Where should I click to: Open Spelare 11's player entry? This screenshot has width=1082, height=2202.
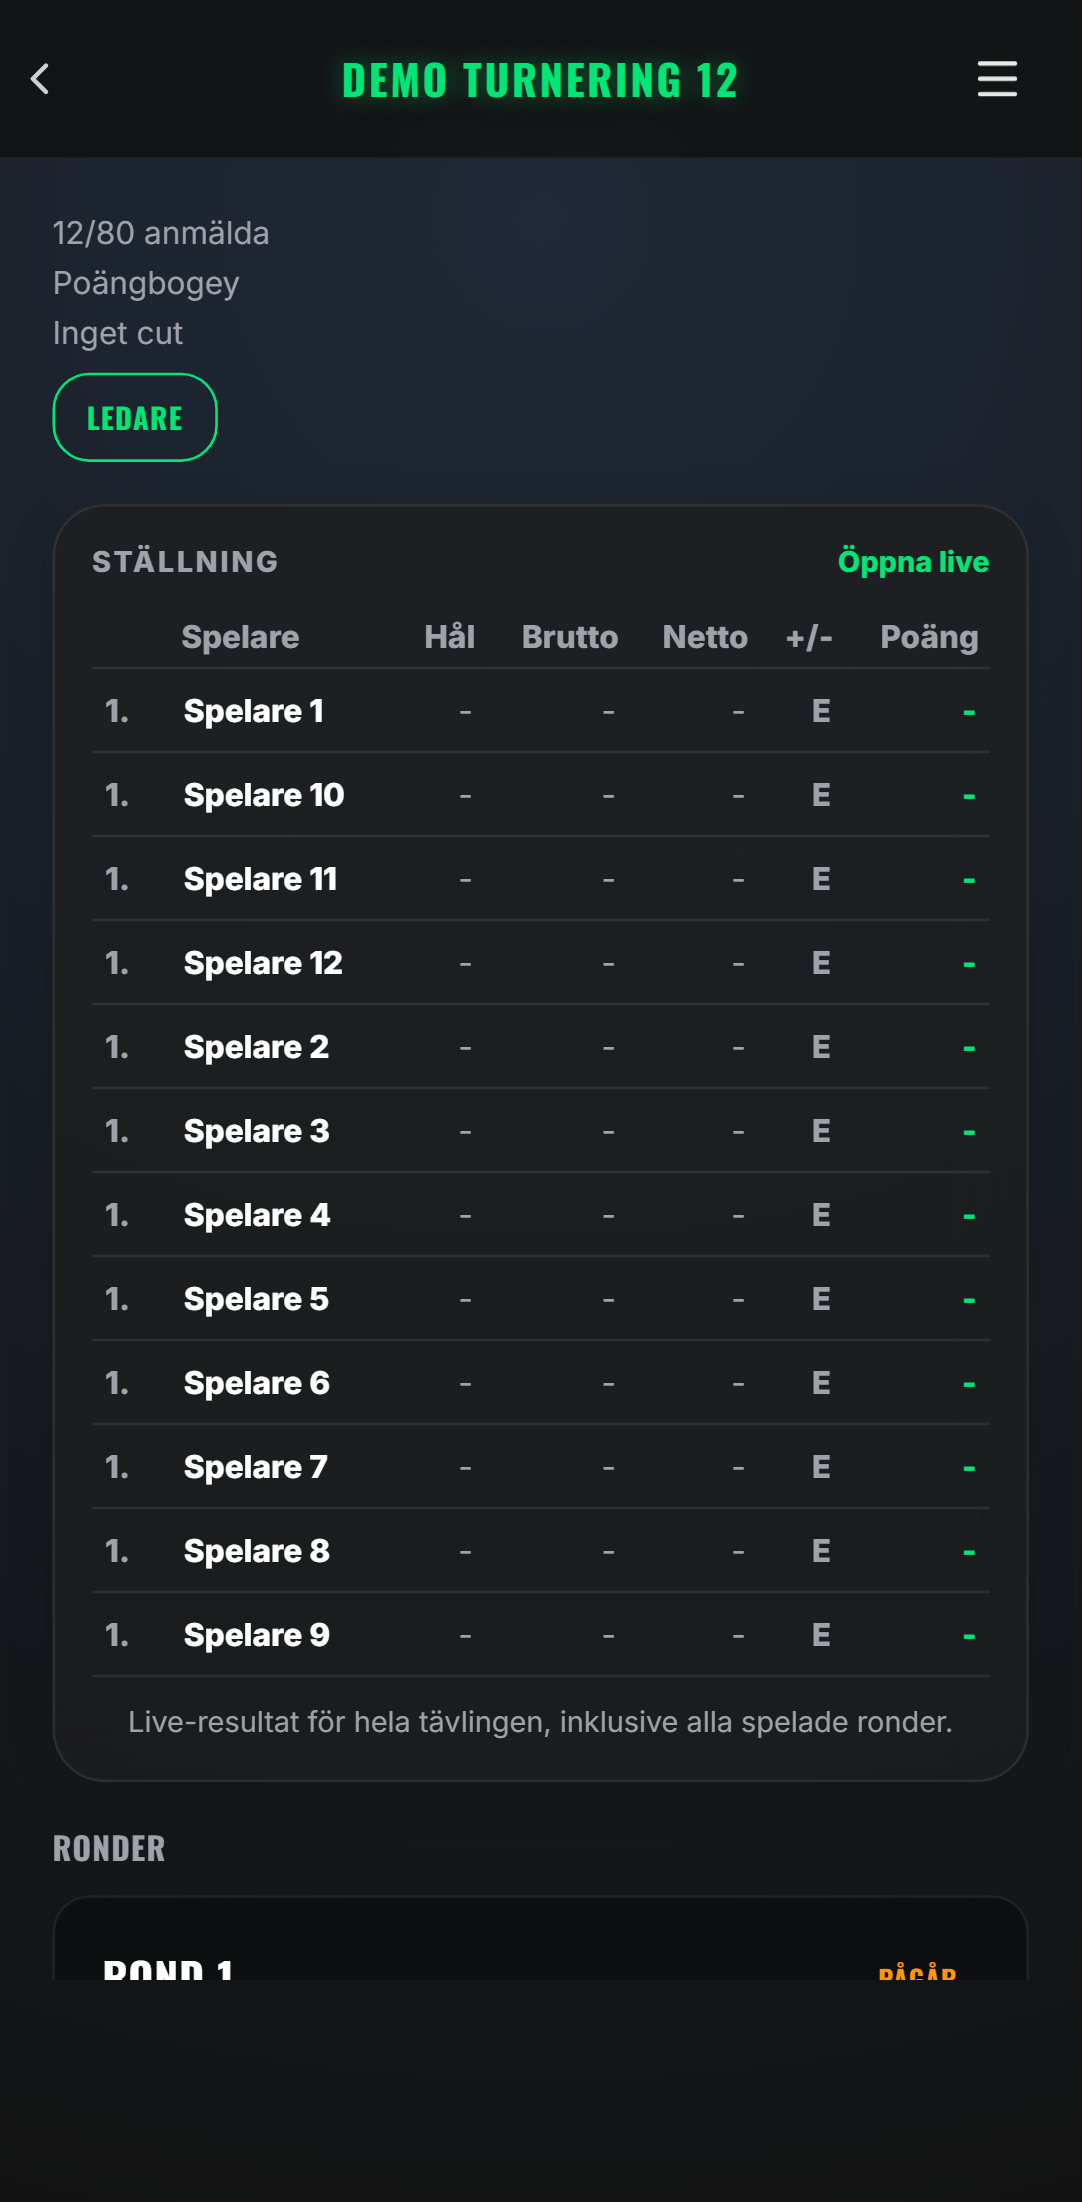coord(541,879)
